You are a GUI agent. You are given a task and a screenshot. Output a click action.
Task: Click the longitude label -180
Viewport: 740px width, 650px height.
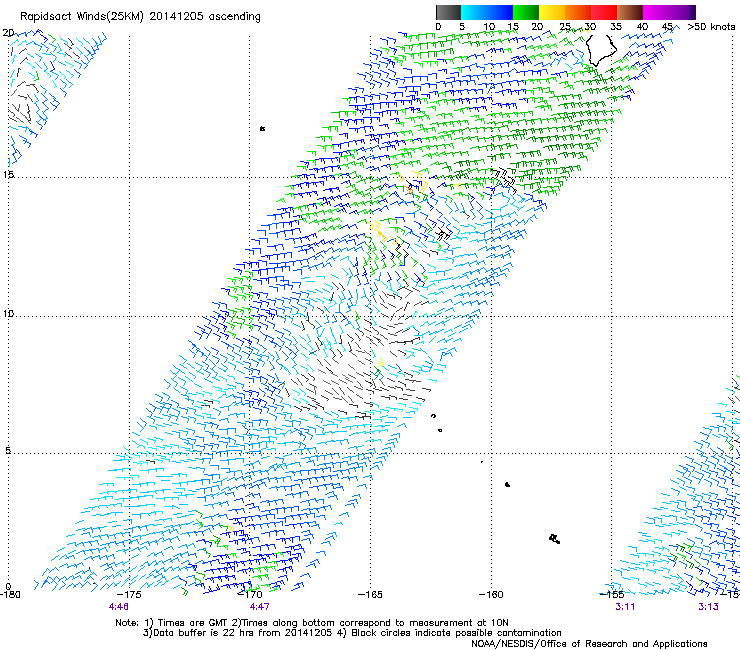point(9,595)
